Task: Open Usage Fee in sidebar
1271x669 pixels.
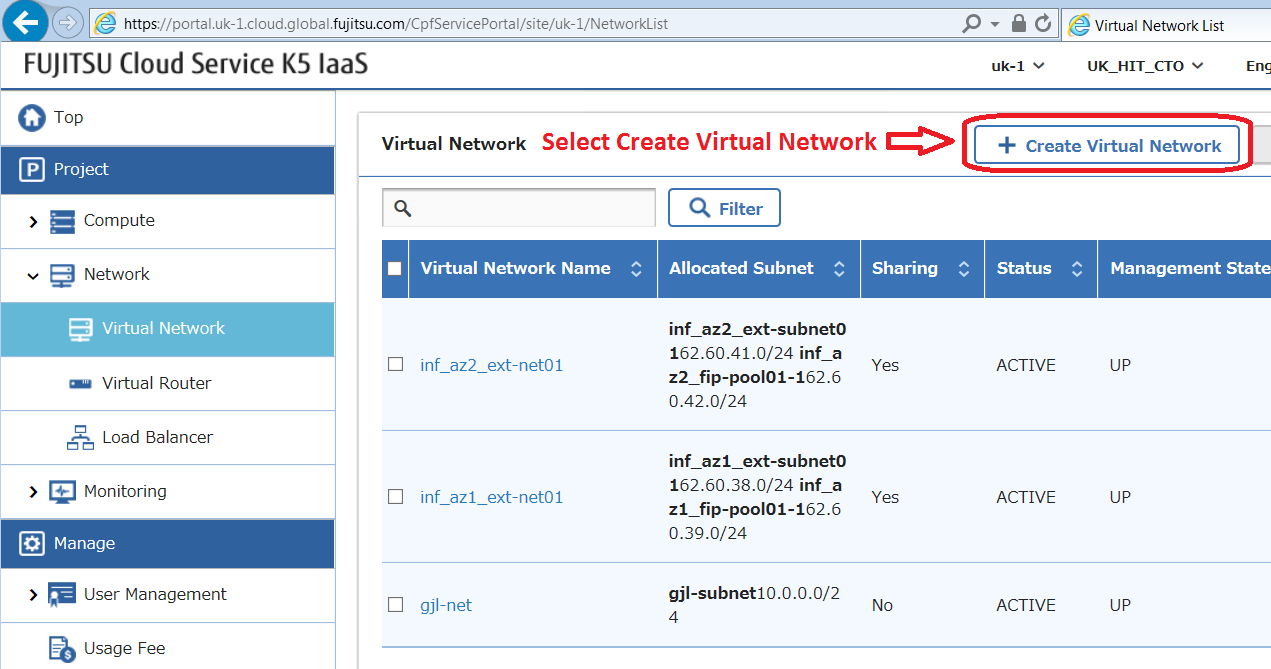Action: tap(168, 648)
